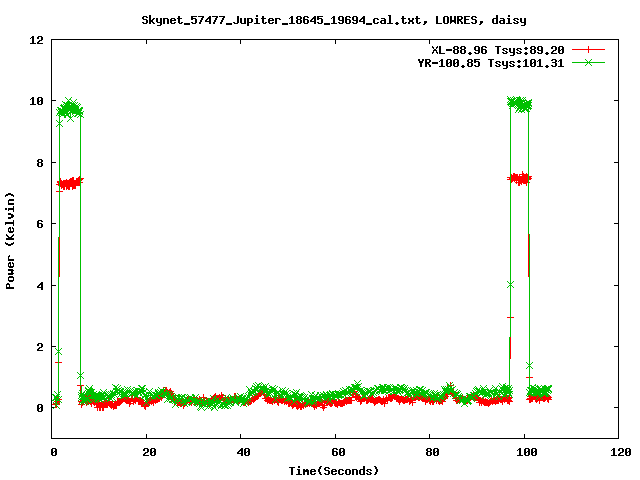
Task: Click the green legend line sample for YR
Action: (588, 62)
